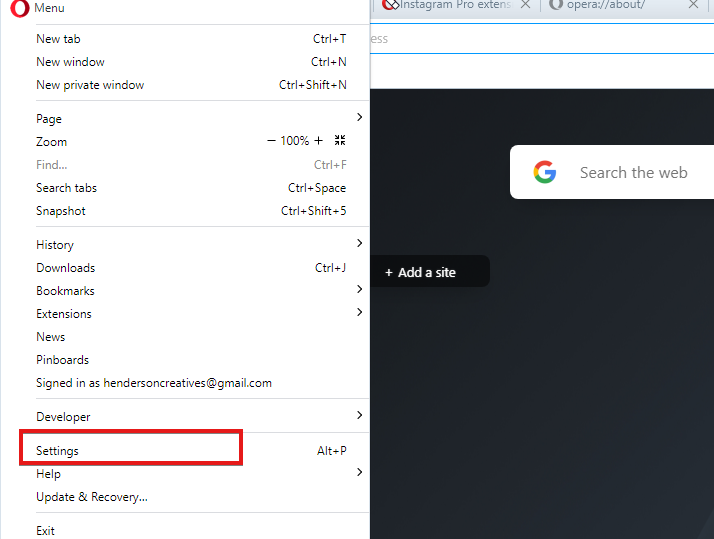Open Pinboards menu entry

click(x=191, y=360)
